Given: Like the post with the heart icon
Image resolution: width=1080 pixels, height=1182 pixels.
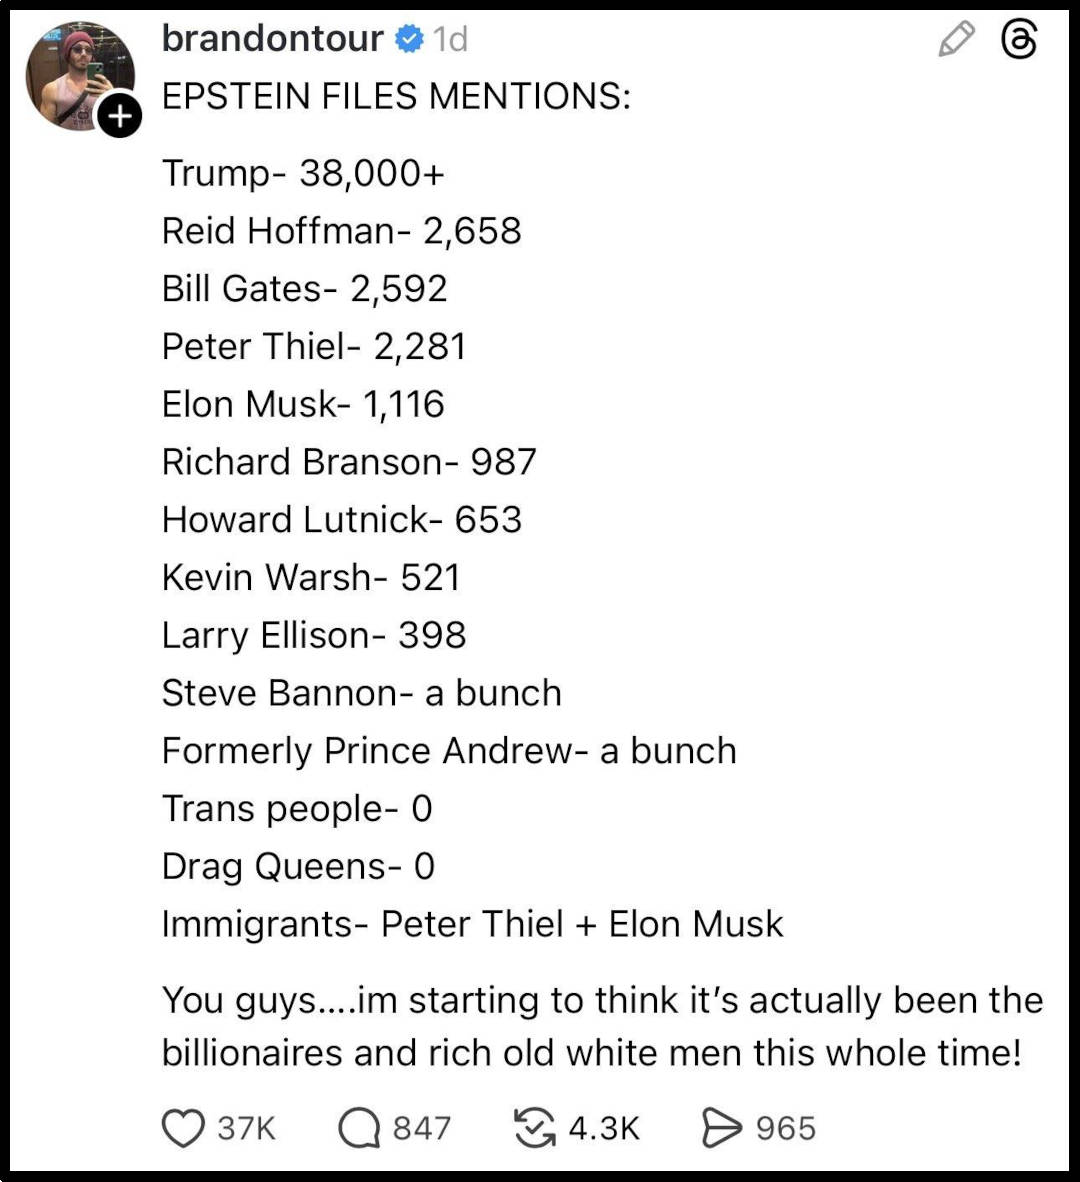Looking at the screenshot, I should point(183,1128).
